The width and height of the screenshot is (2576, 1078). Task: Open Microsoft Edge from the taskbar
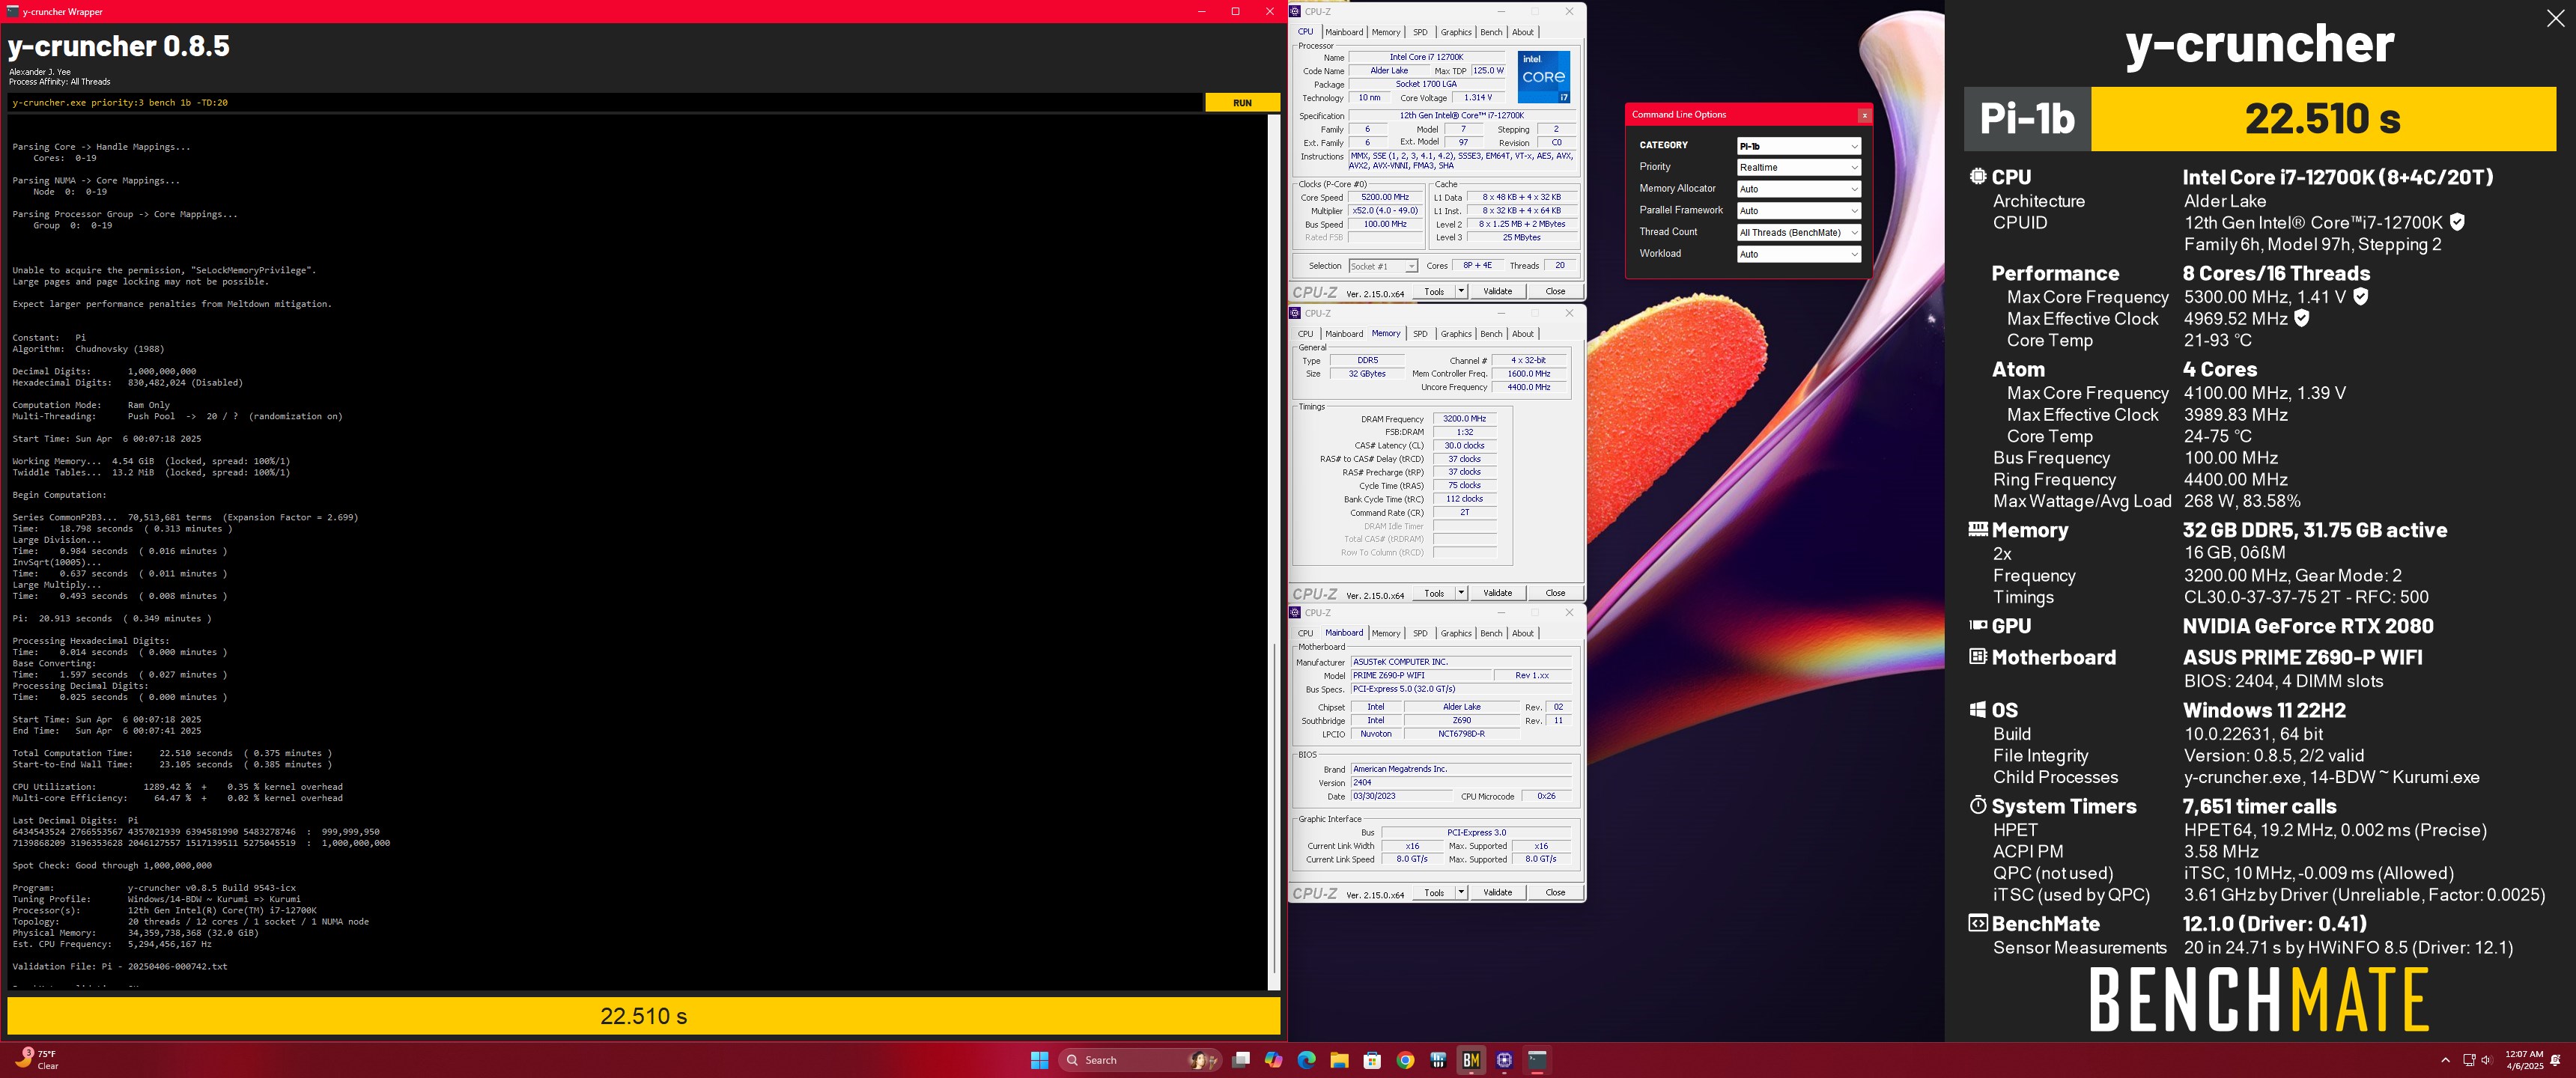pos(1306,1060)
